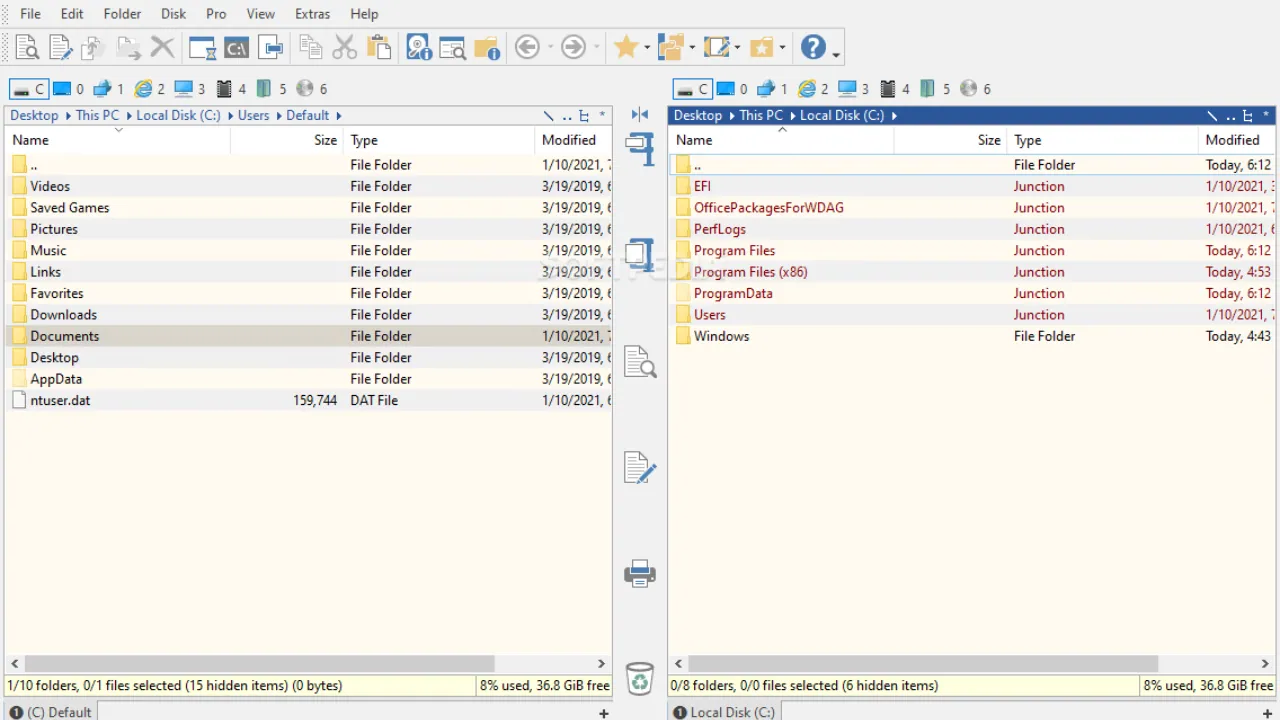
Task: Click Users in the left pane breadcrumb
Action: click(x=254, y=116)
